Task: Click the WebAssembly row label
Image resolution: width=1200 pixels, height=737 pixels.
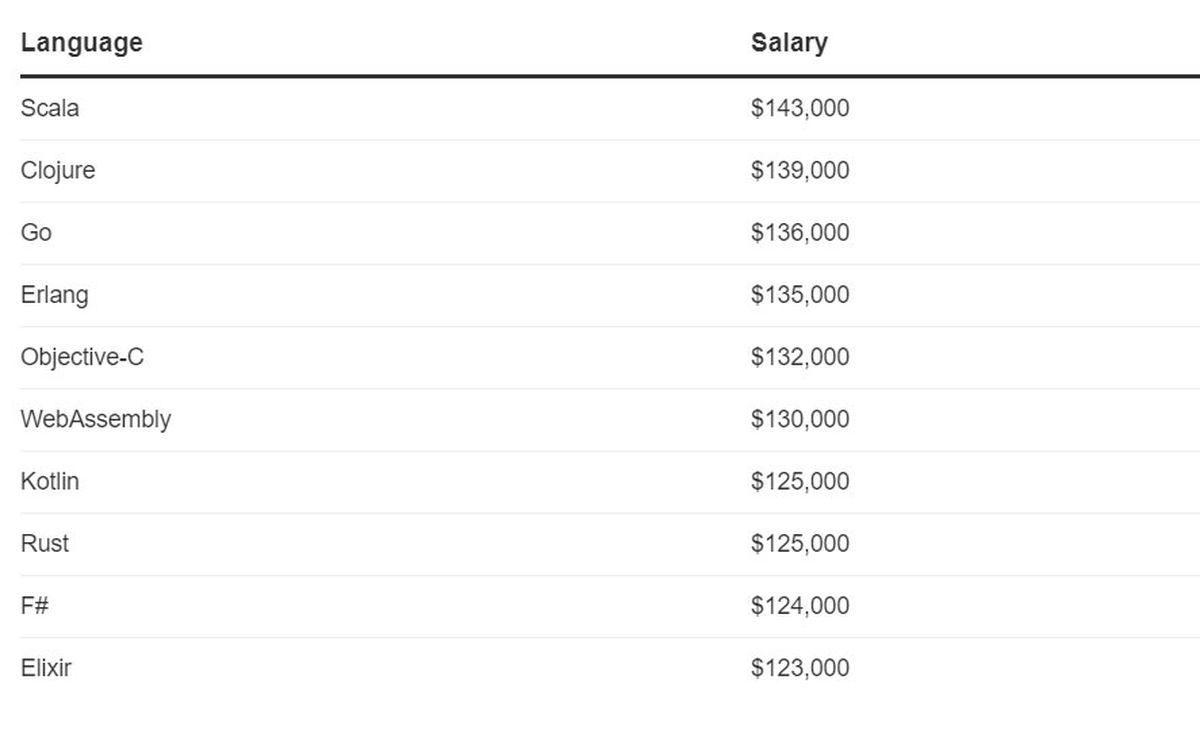Action: click(x=95, y=419)
